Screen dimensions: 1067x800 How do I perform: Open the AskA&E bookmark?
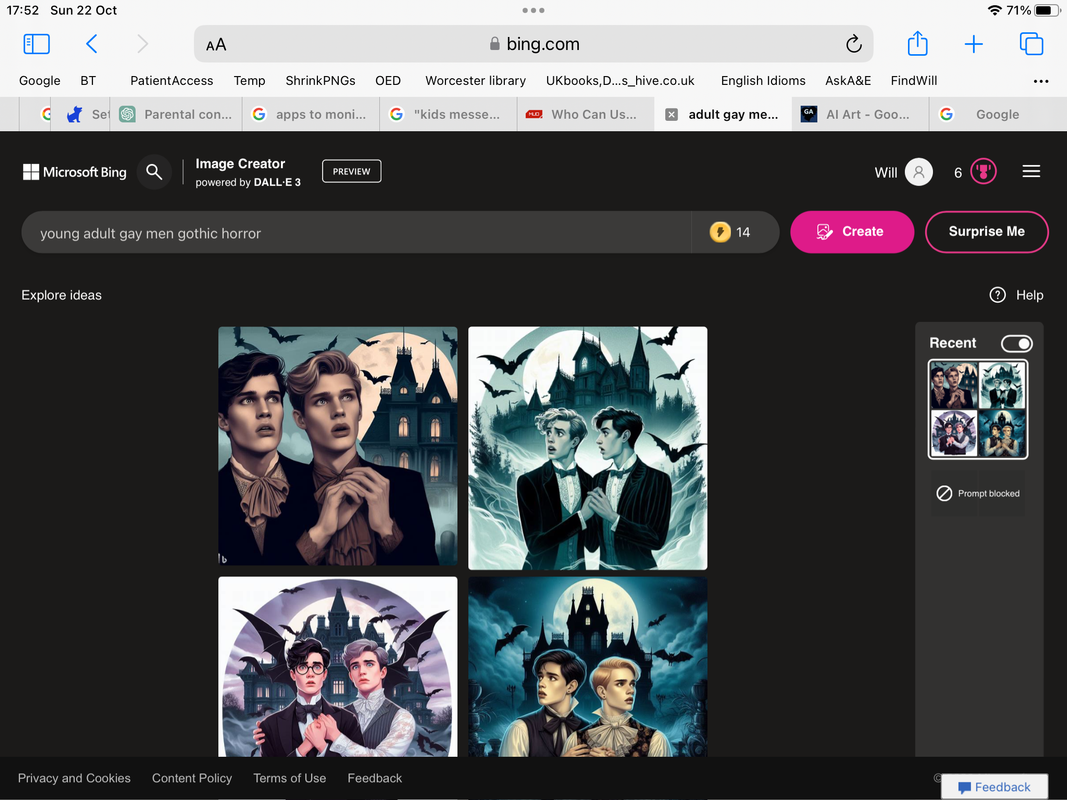[848, 80]
